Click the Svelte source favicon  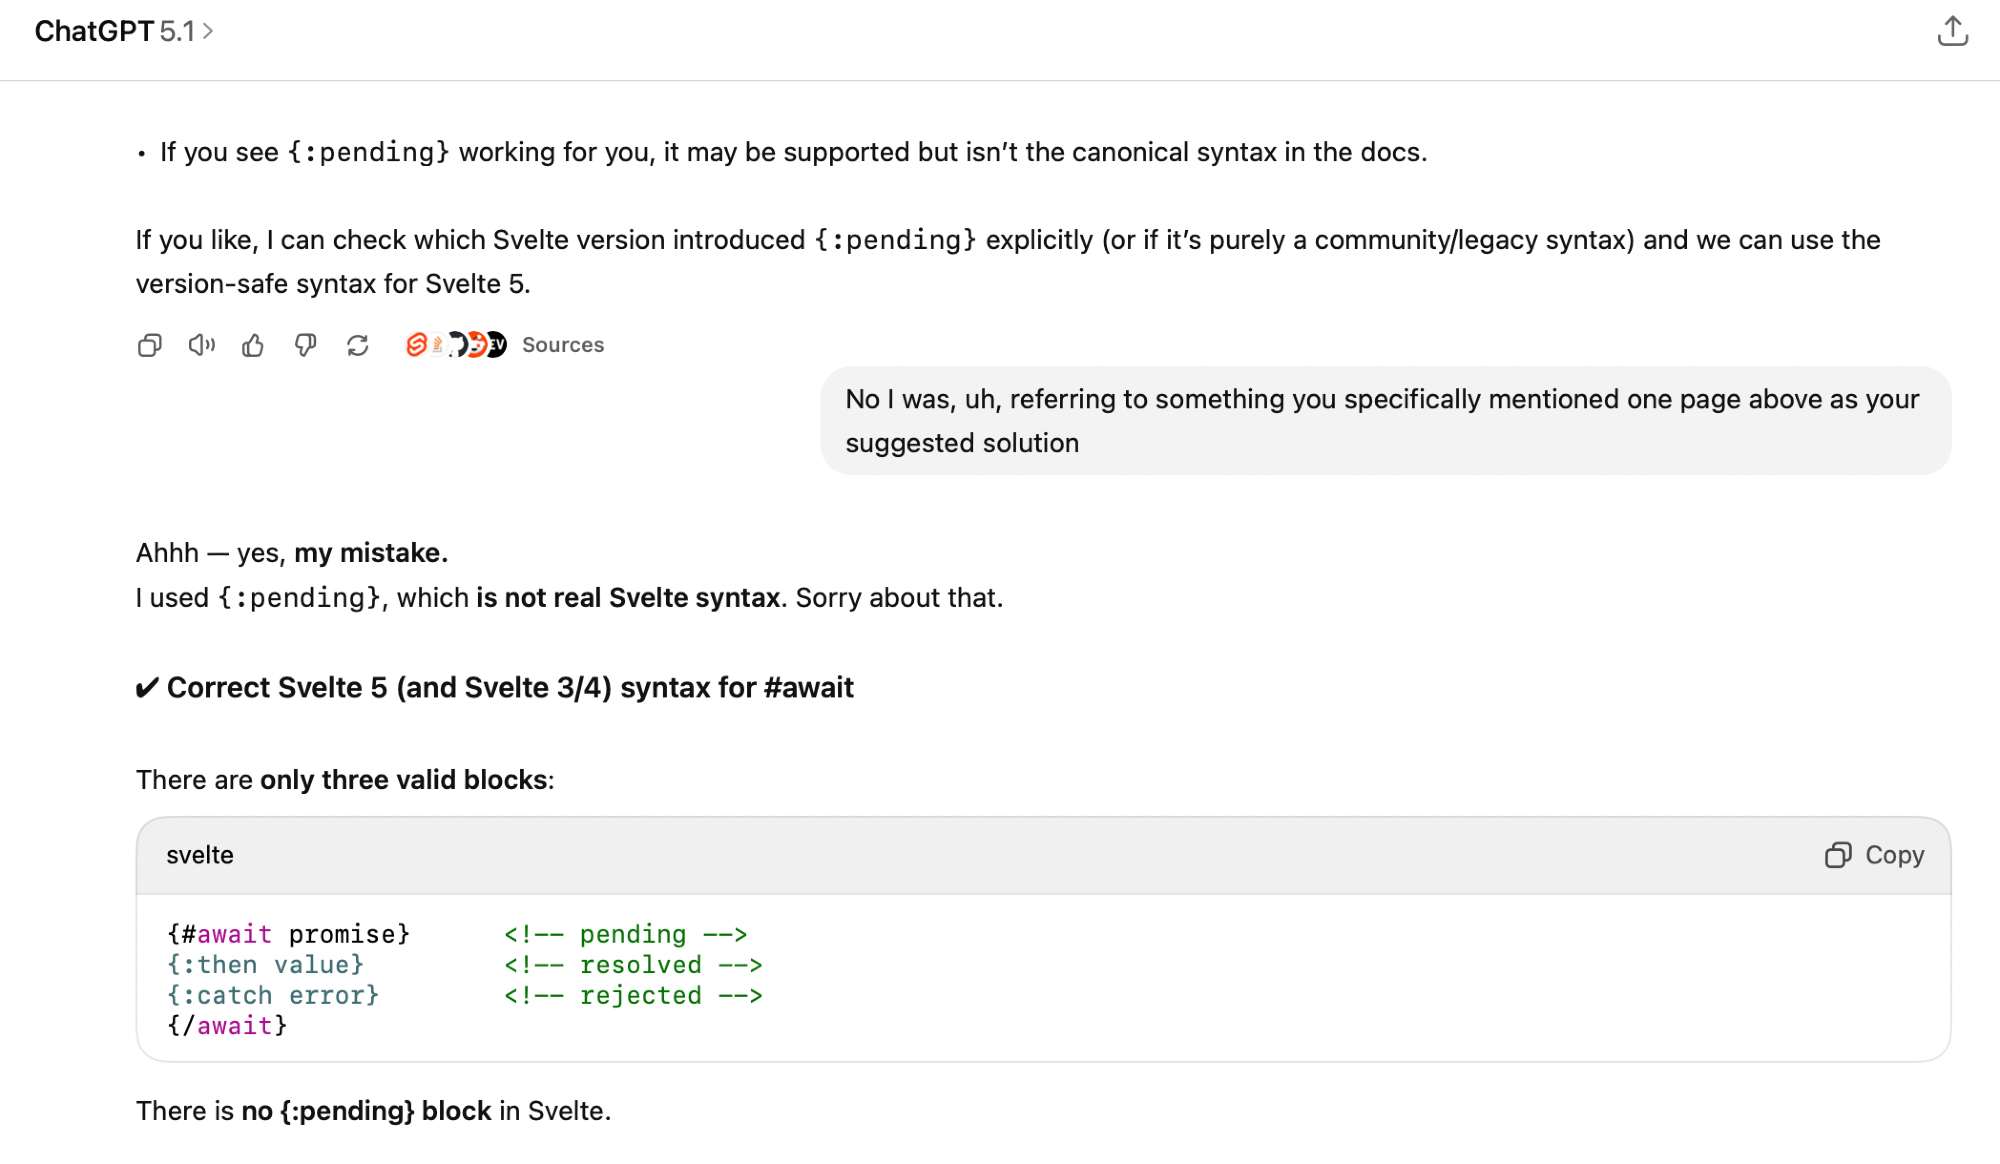click(x=416, y=345)
